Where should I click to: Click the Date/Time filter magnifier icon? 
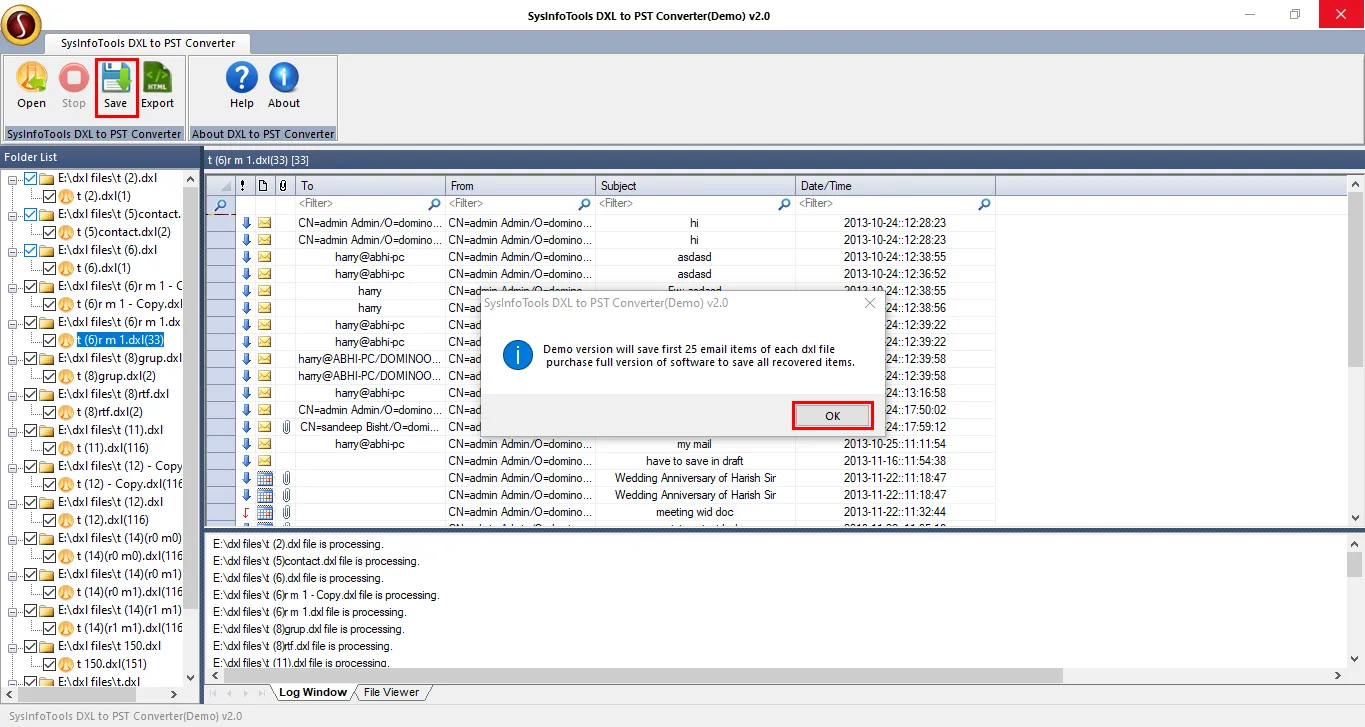(x=984, y=204)
